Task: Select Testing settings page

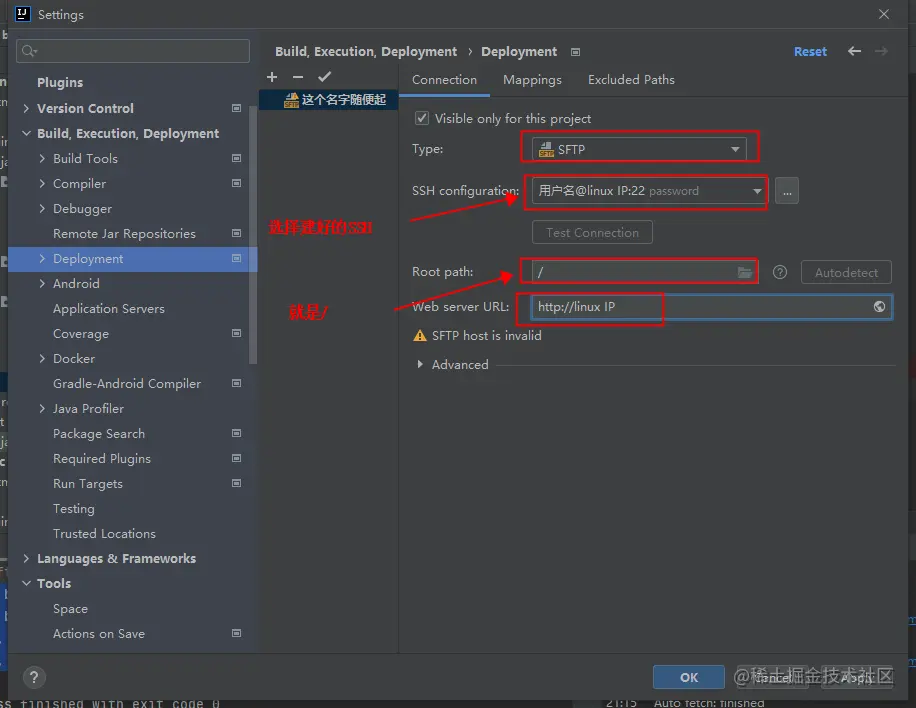Action: 74,508
